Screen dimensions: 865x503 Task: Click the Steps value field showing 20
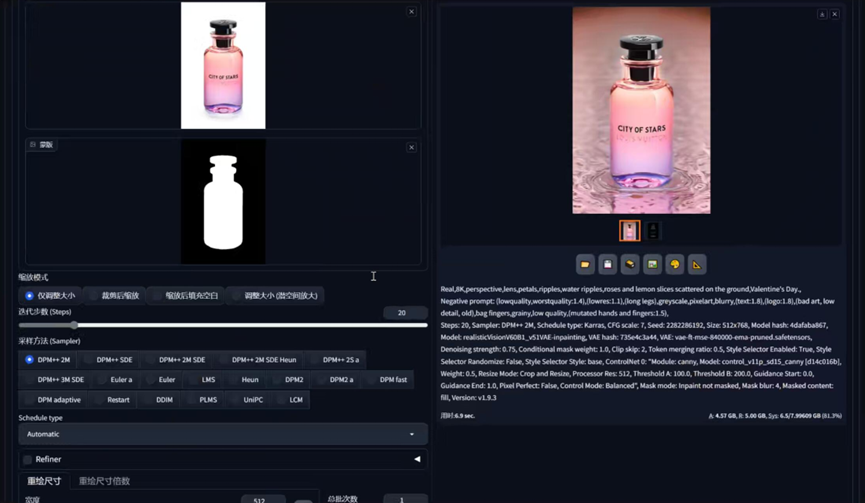(404, 313)
